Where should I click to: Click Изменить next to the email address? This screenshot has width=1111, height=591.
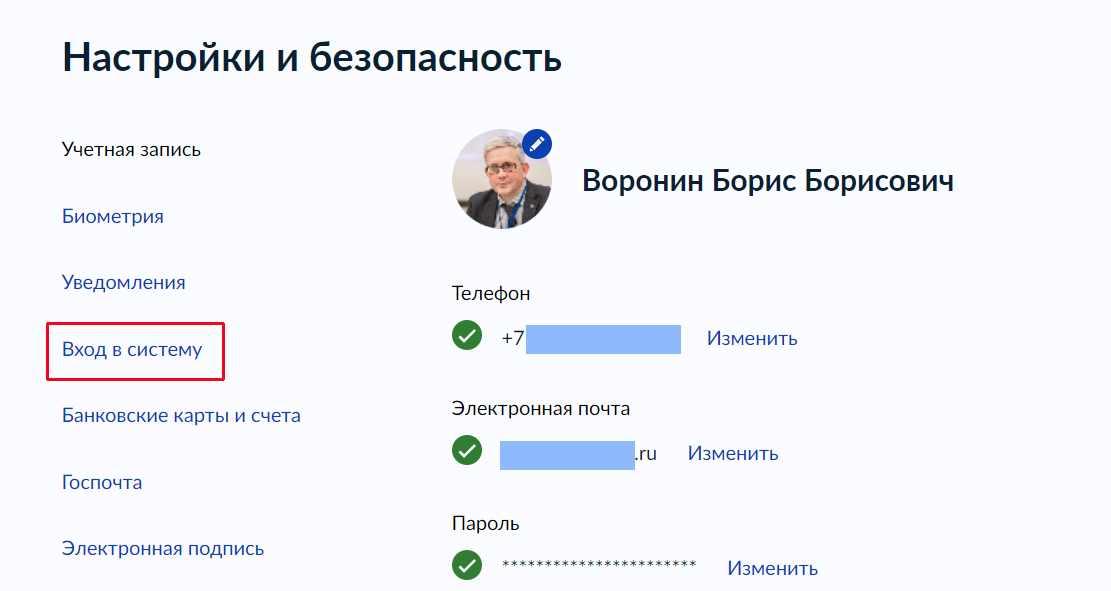tap(733, 453)
